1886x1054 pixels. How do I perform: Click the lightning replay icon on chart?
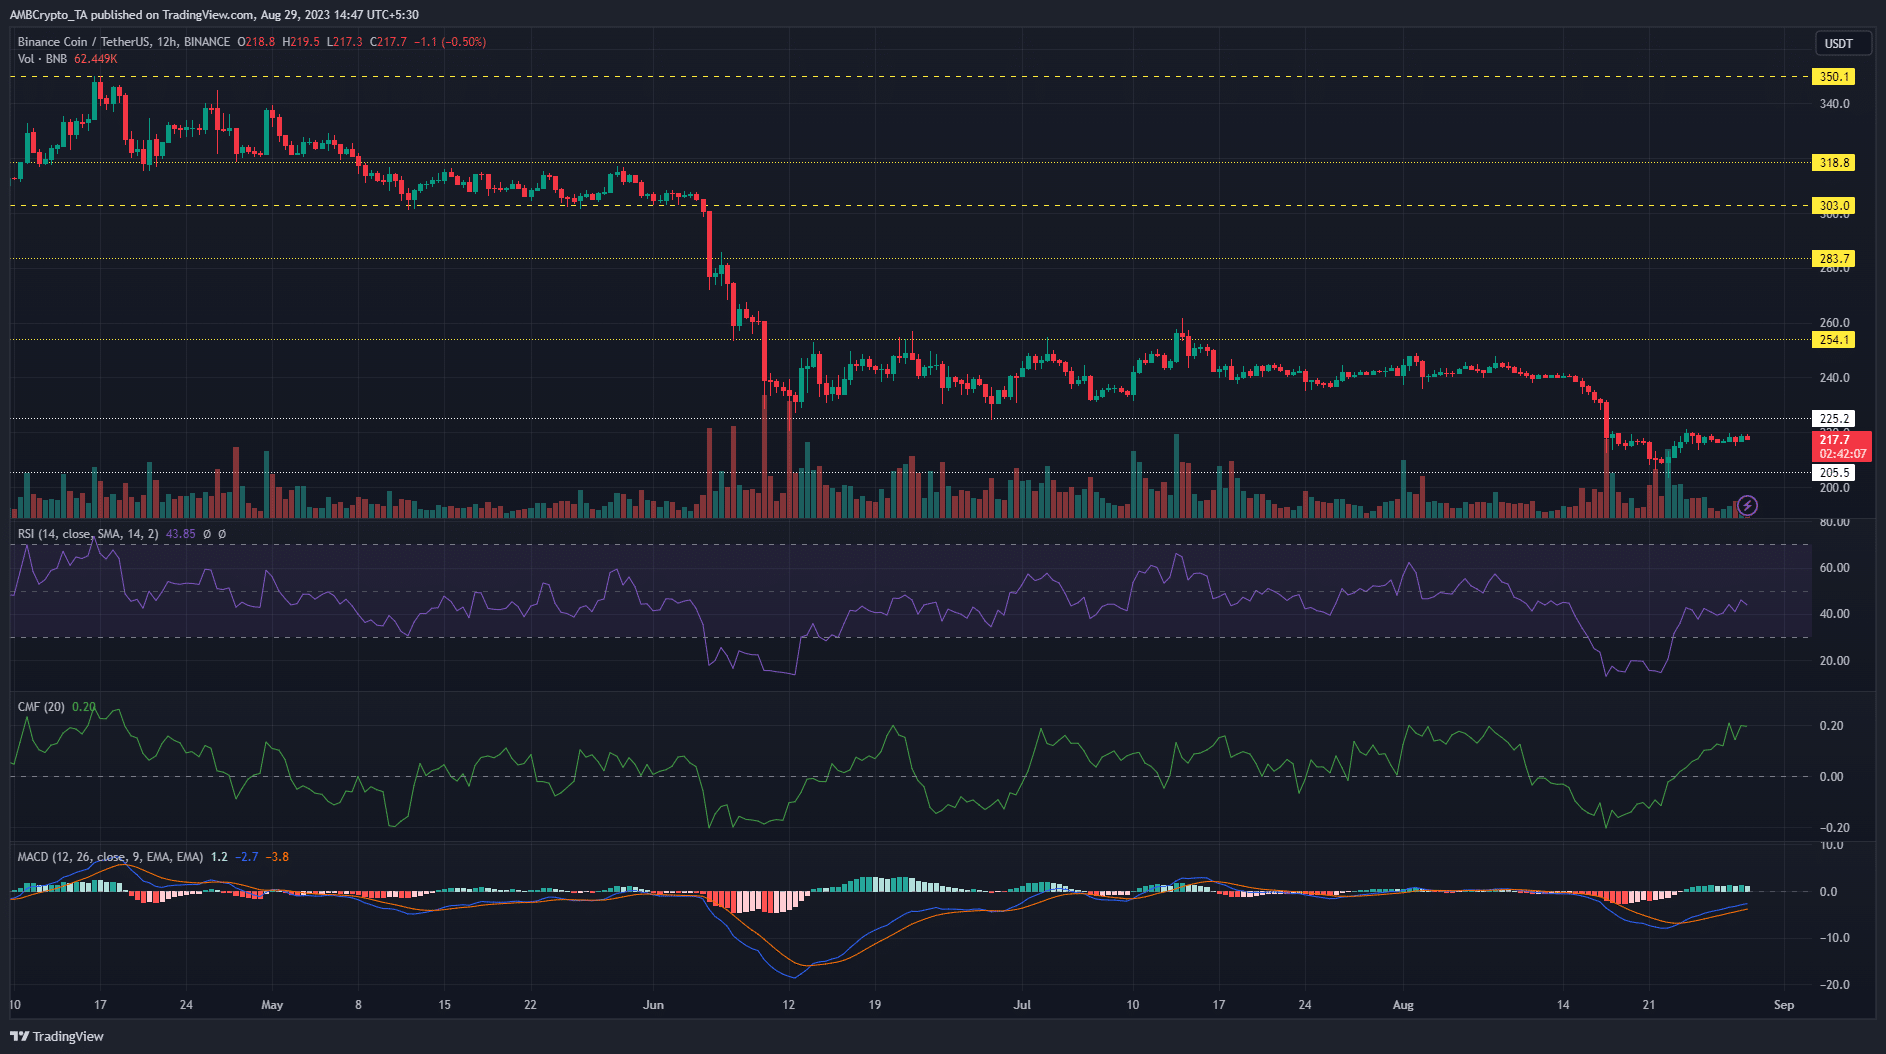point(1747,505)
